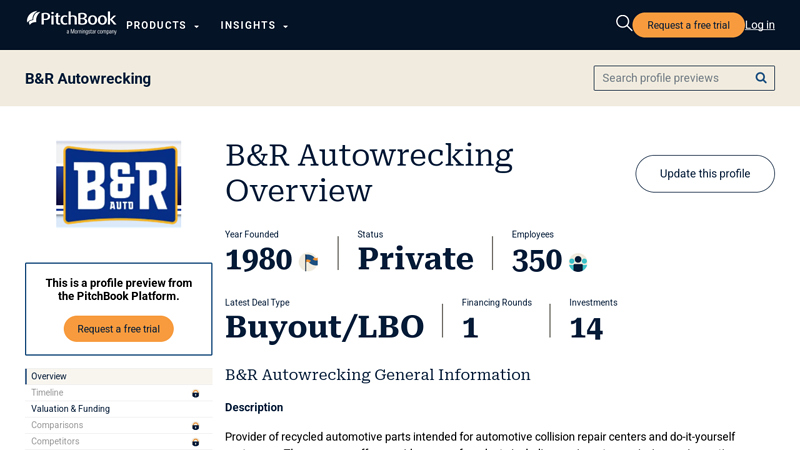Viewport: 800px width, 450px height.
Task: Click the PitchBook logo
Action: 71,23
